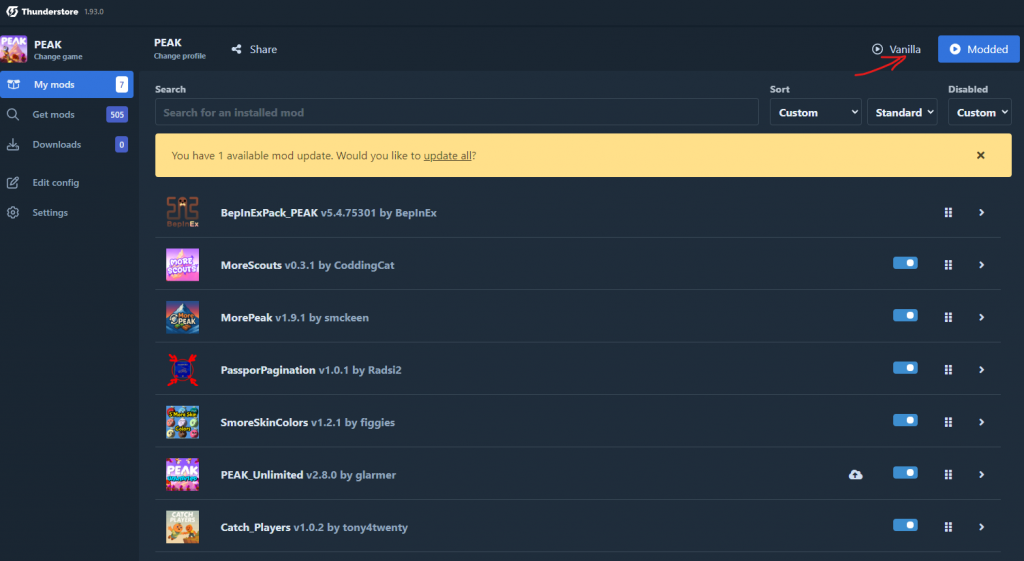
Task: Expand the MorePeak row chevron
Action: point(982,317)
